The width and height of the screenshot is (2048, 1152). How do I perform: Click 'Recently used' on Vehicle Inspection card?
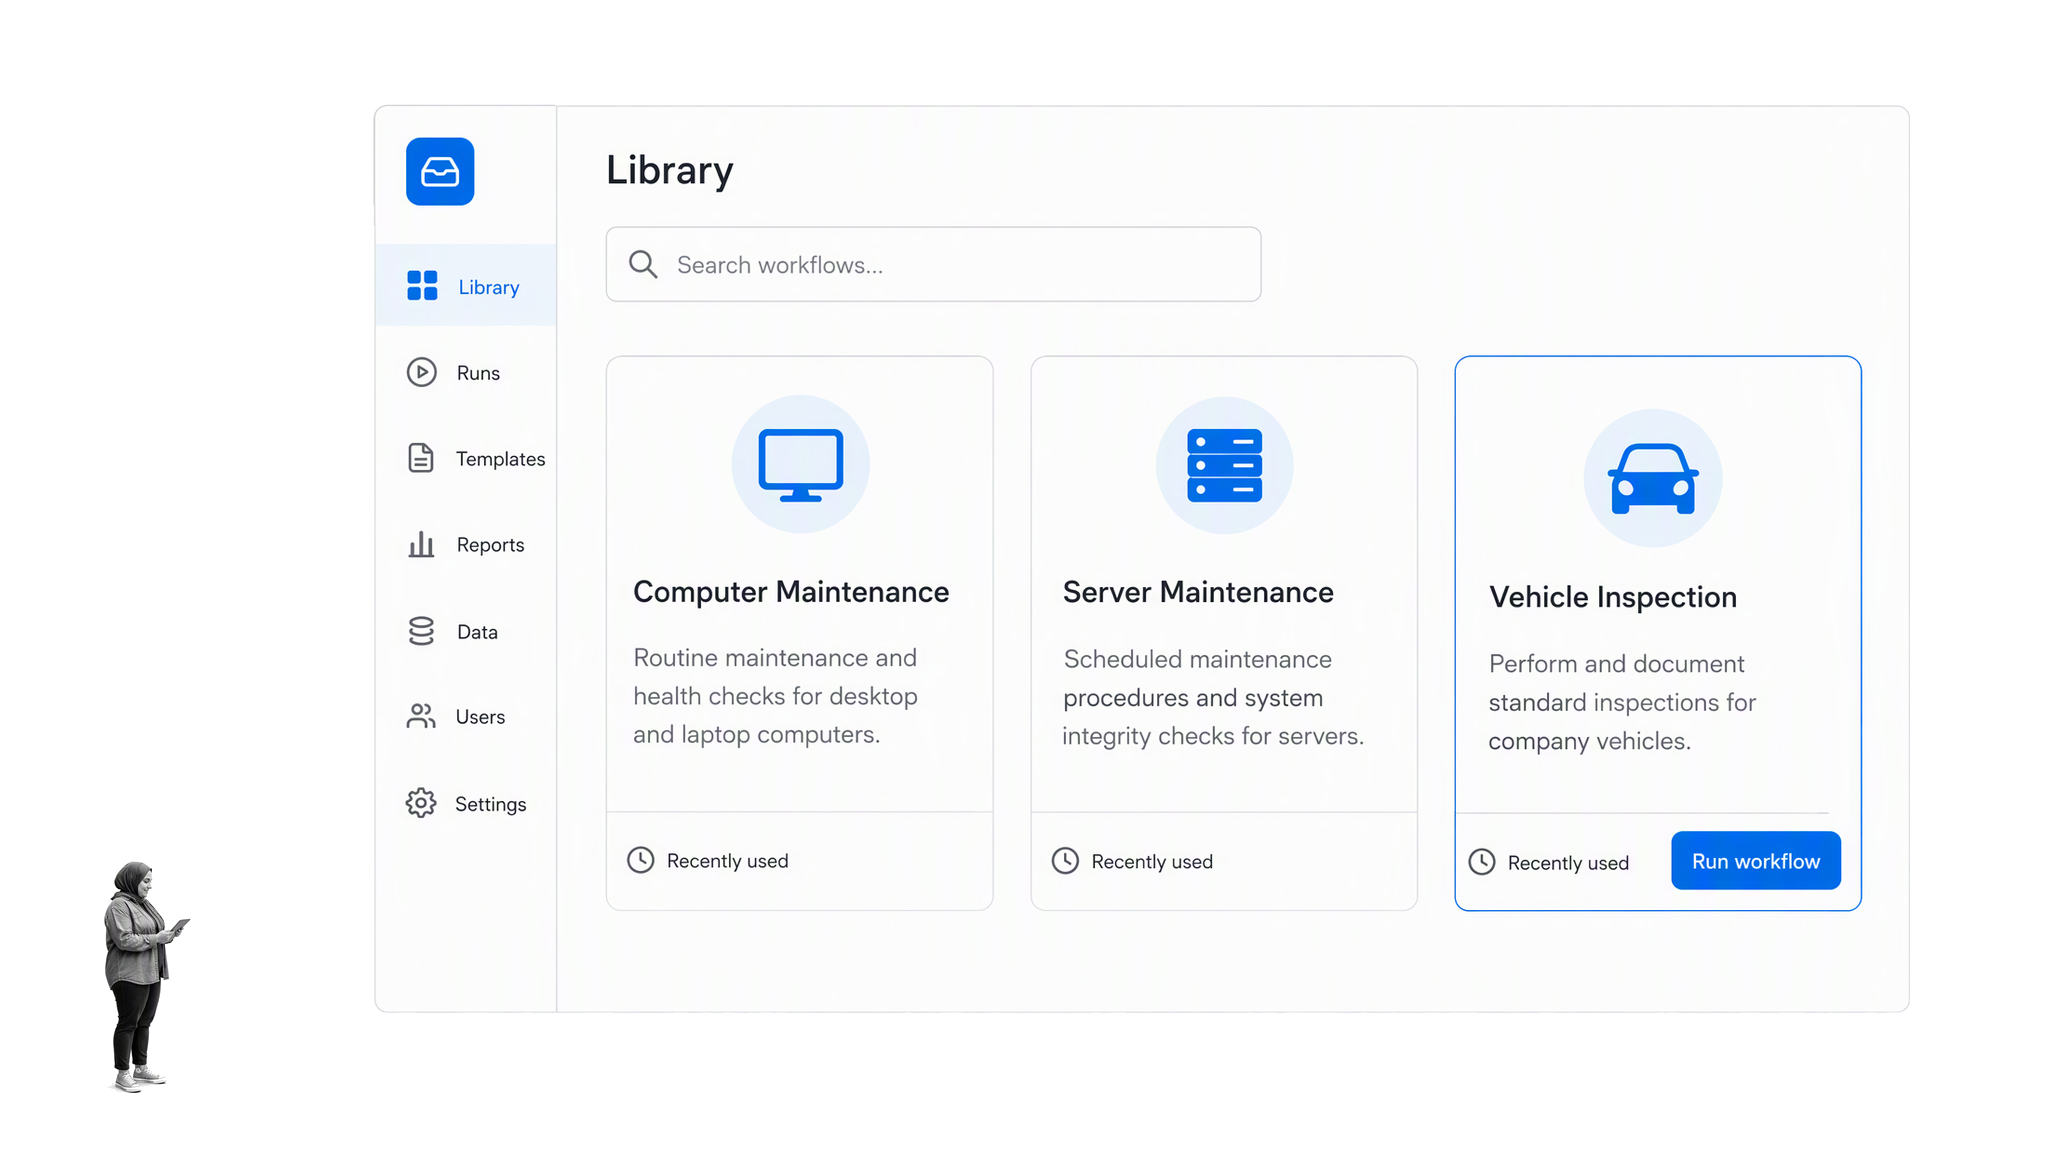tap(1568, 863)
